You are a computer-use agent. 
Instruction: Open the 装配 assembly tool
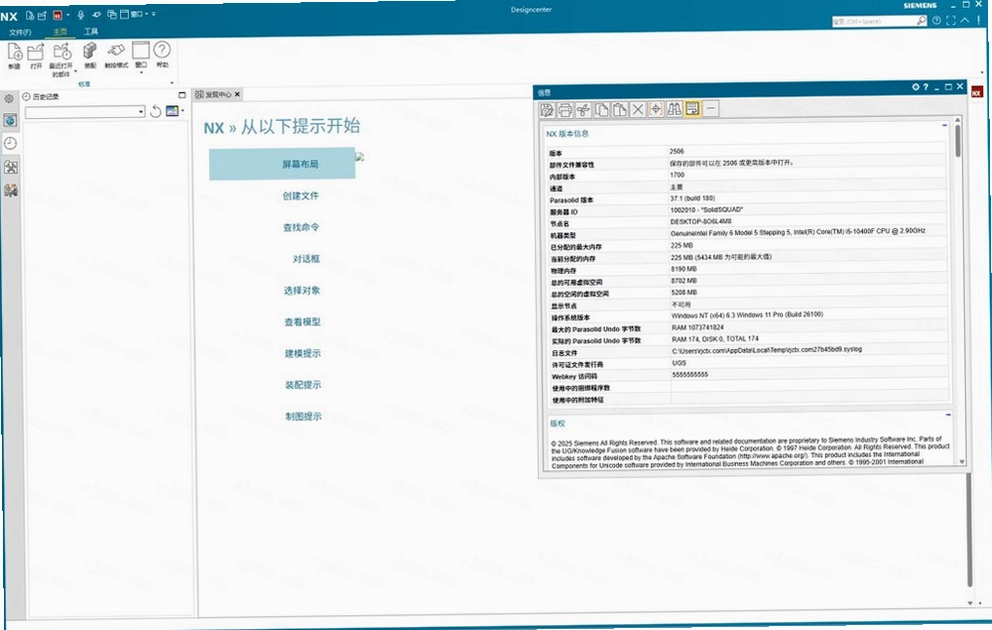[90, 54]
